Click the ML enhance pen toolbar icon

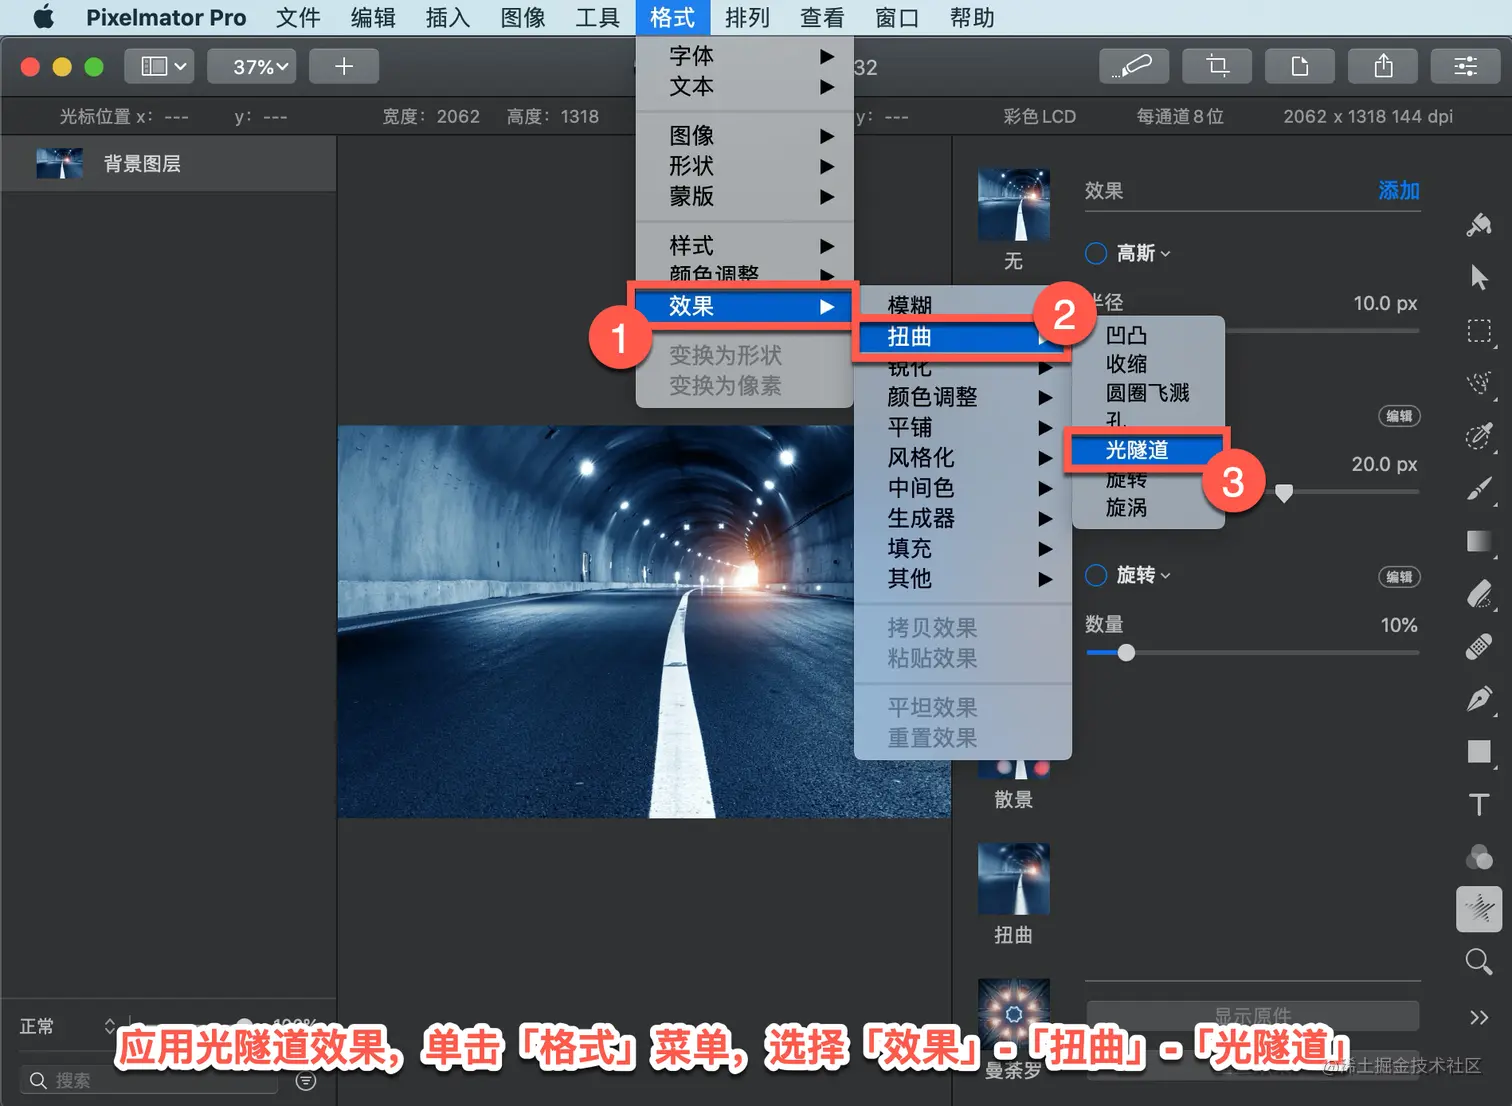click(1133, 66)
